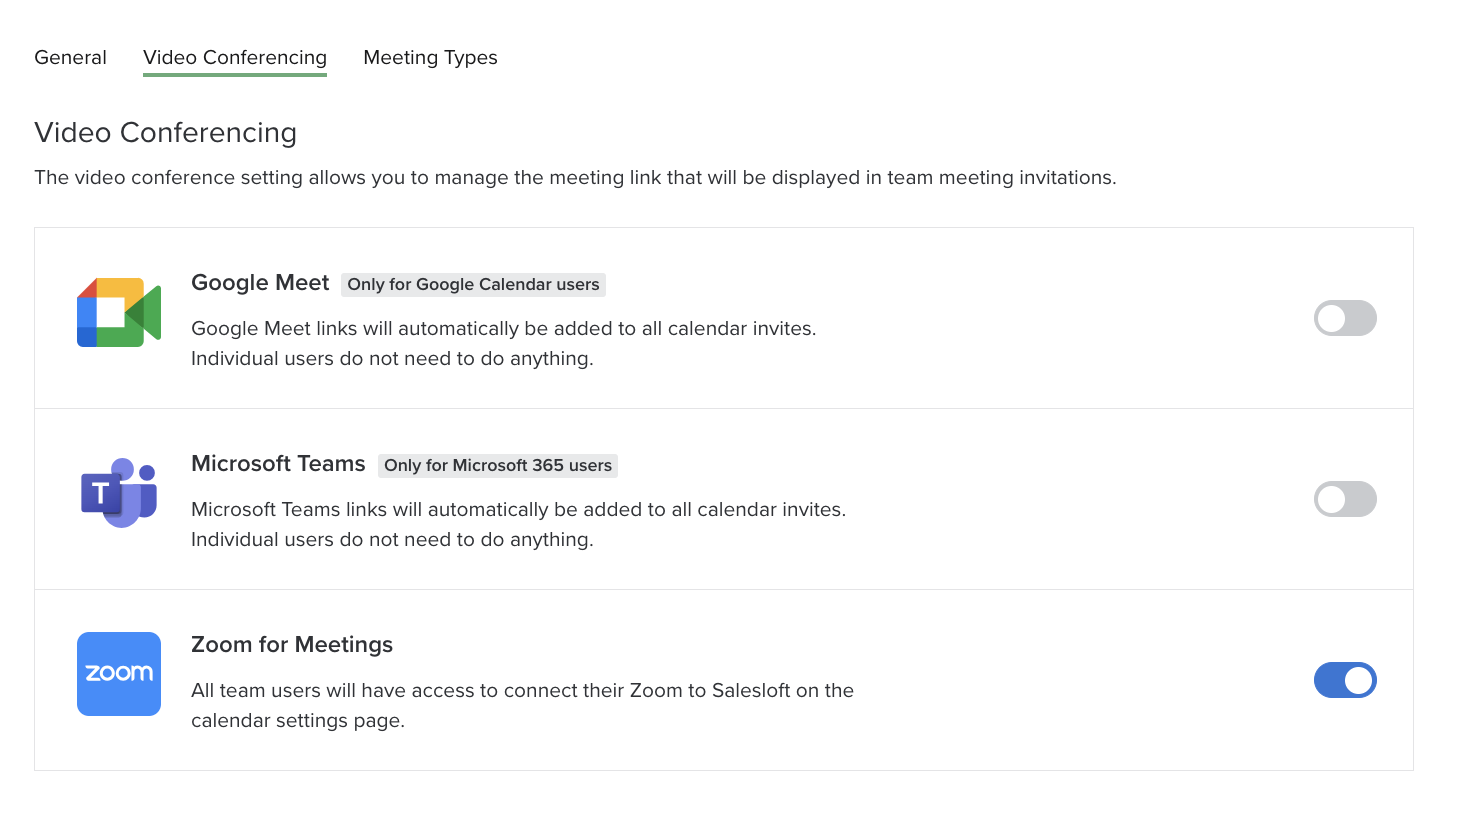Enable the Google Meet toggle switch
1478x830 pixels.
coord(1344,317)
